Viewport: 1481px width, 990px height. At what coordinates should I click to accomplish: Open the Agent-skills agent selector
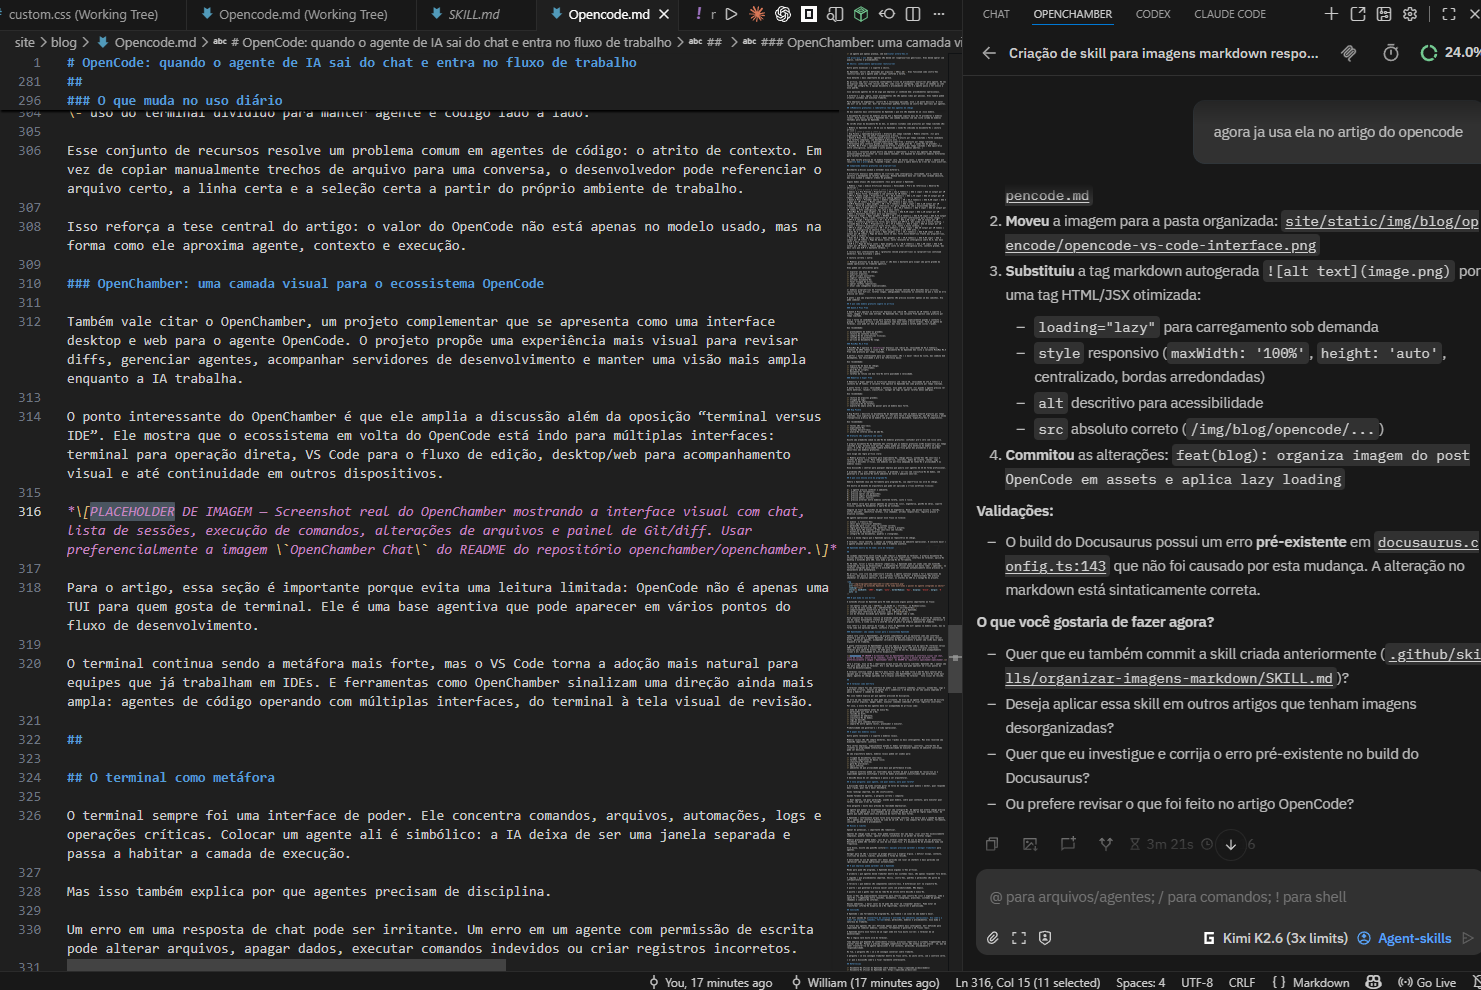1404,938
